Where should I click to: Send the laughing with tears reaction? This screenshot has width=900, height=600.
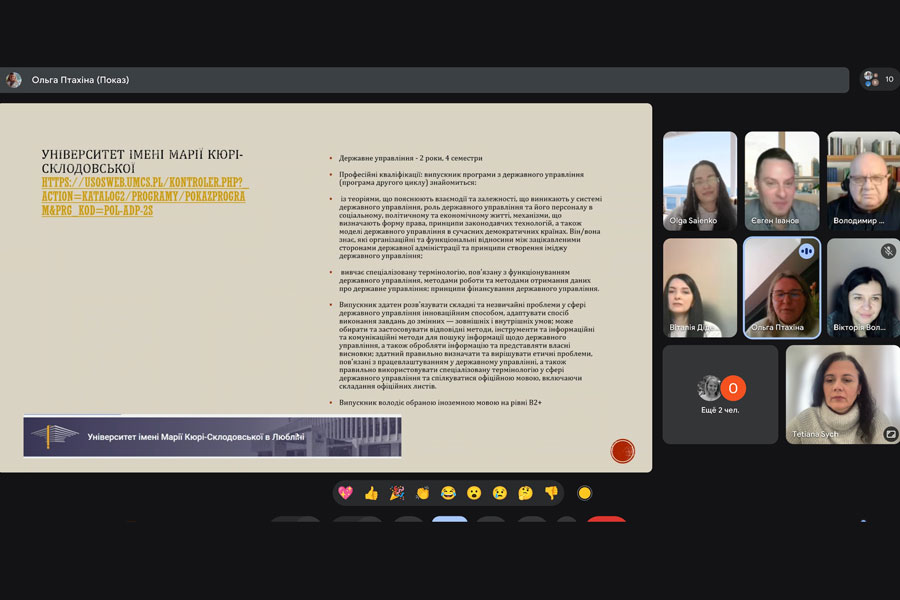coord(448,493)
